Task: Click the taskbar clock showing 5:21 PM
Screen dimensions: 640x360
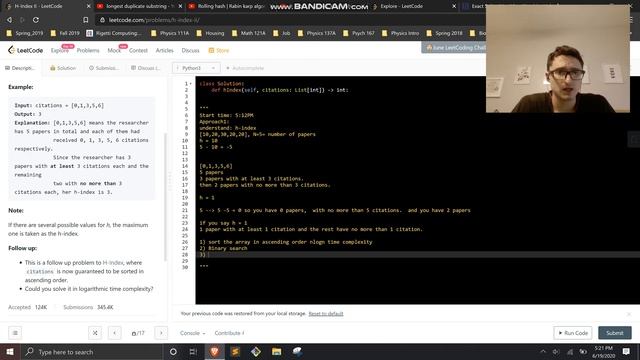Action: (x=603, y=351)
